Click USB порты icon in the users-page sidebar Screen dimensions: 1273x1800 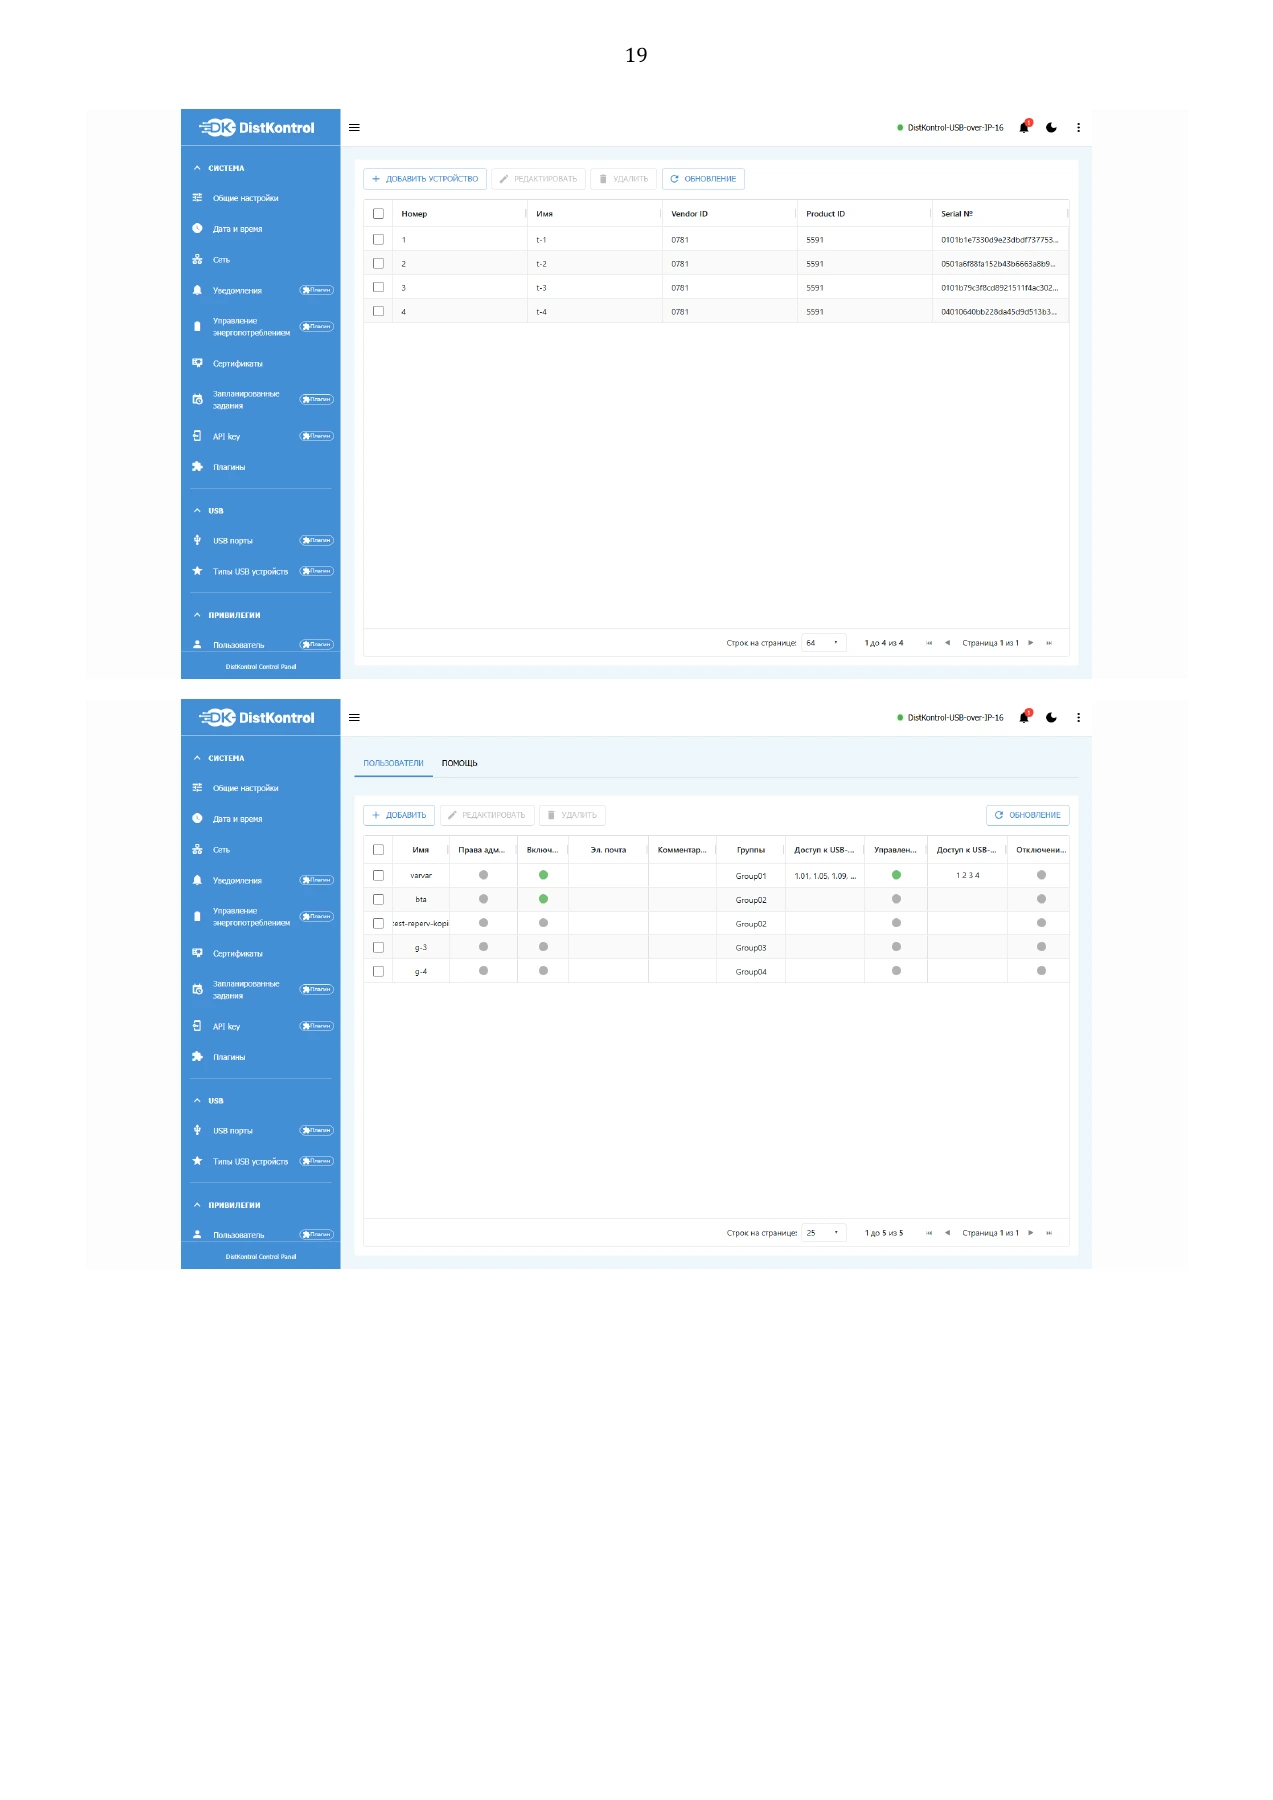point(197,1131)
